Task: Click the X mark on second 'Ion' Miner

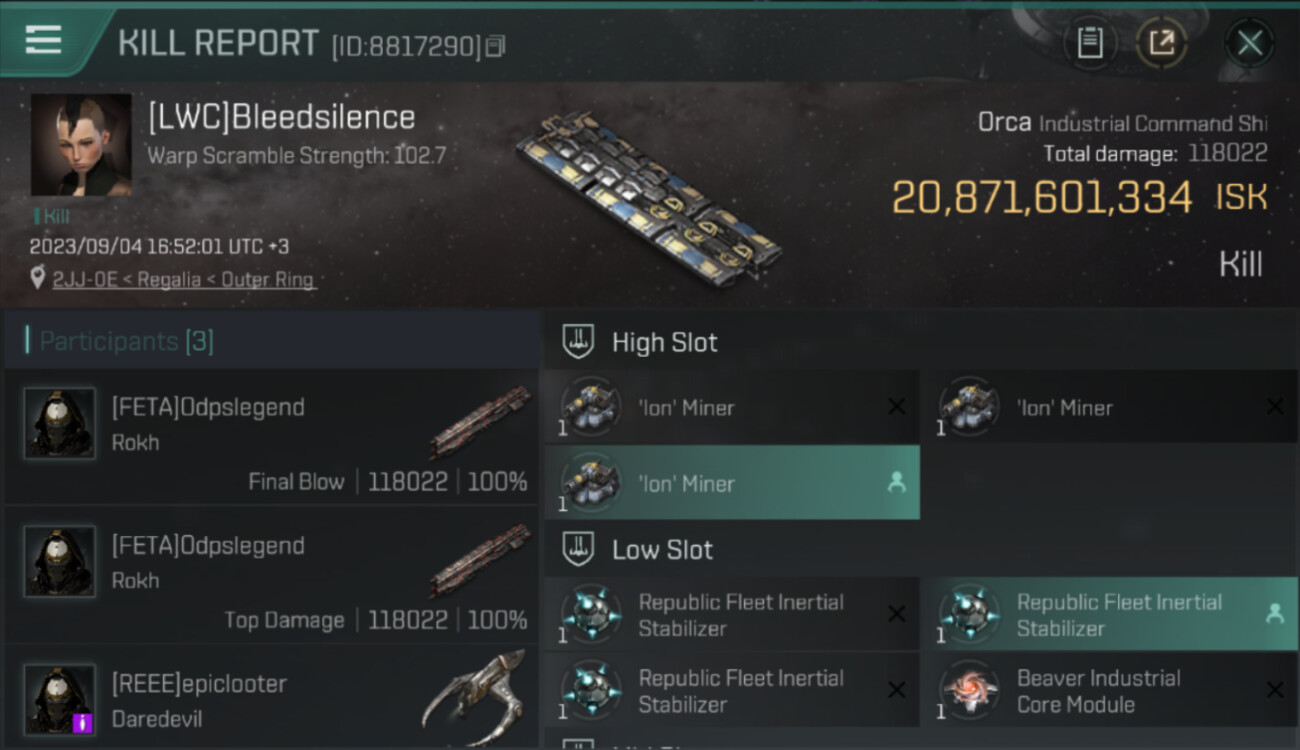Action: (x=1275, y=407)
